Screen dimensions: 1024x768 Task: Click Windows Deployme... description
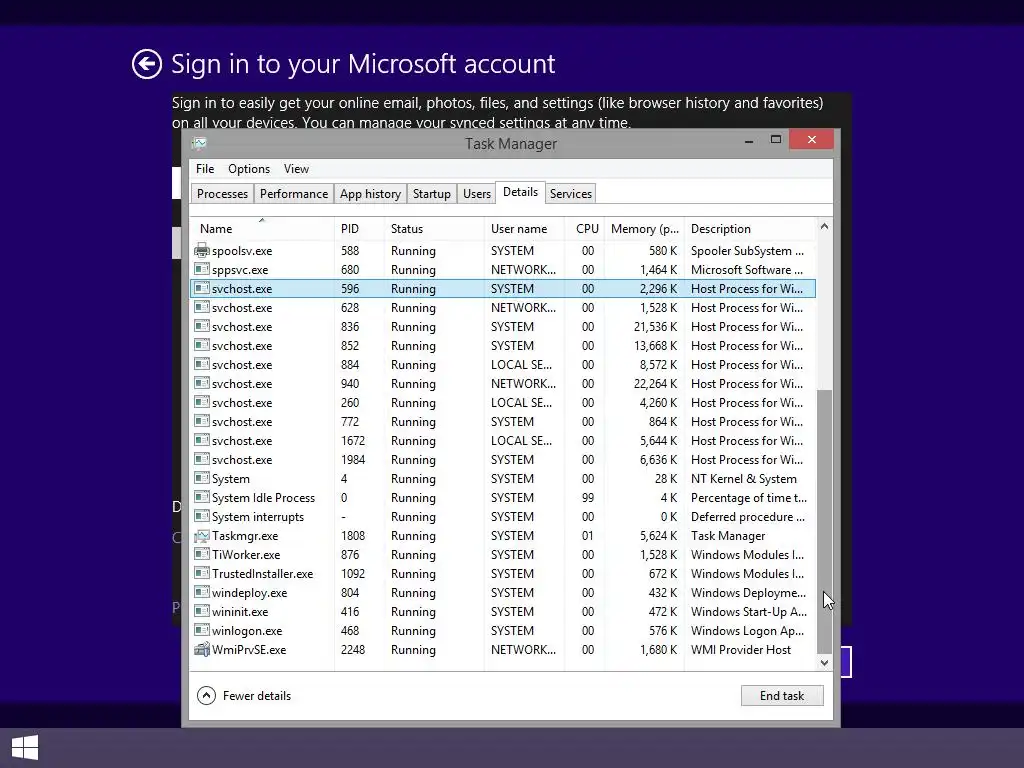(x=748, y=592)
